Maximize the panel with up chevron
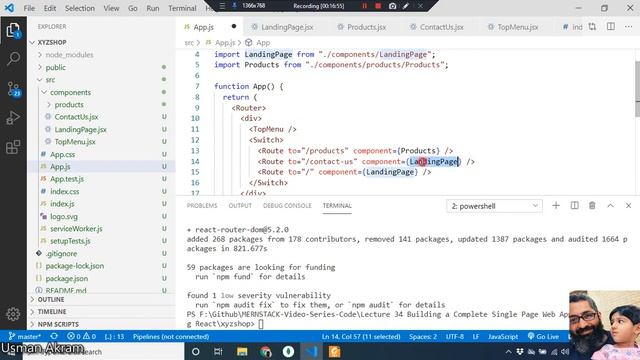This screenshot has height=360, width=640. tap(611, 206)
